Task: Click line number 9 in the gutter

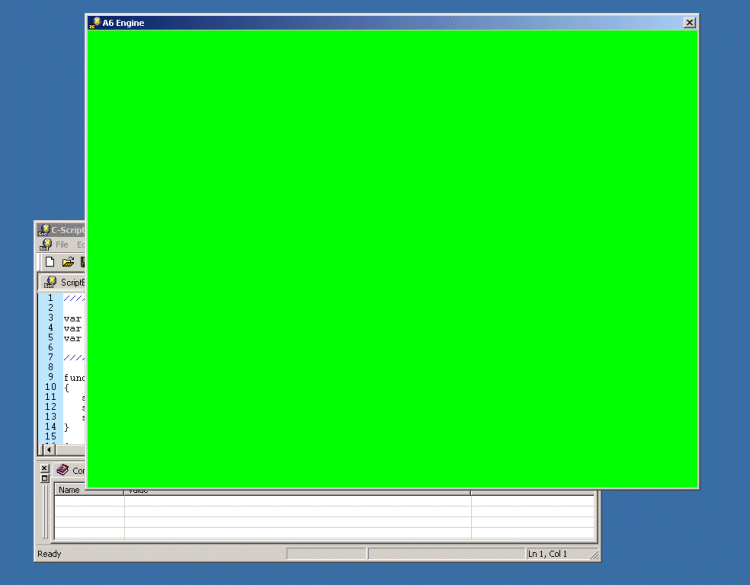Action: [x=50, y=378]
